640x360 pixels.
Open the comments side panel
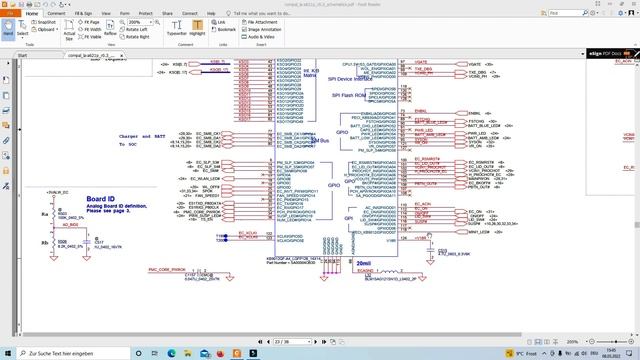click(x=6, y=125)
